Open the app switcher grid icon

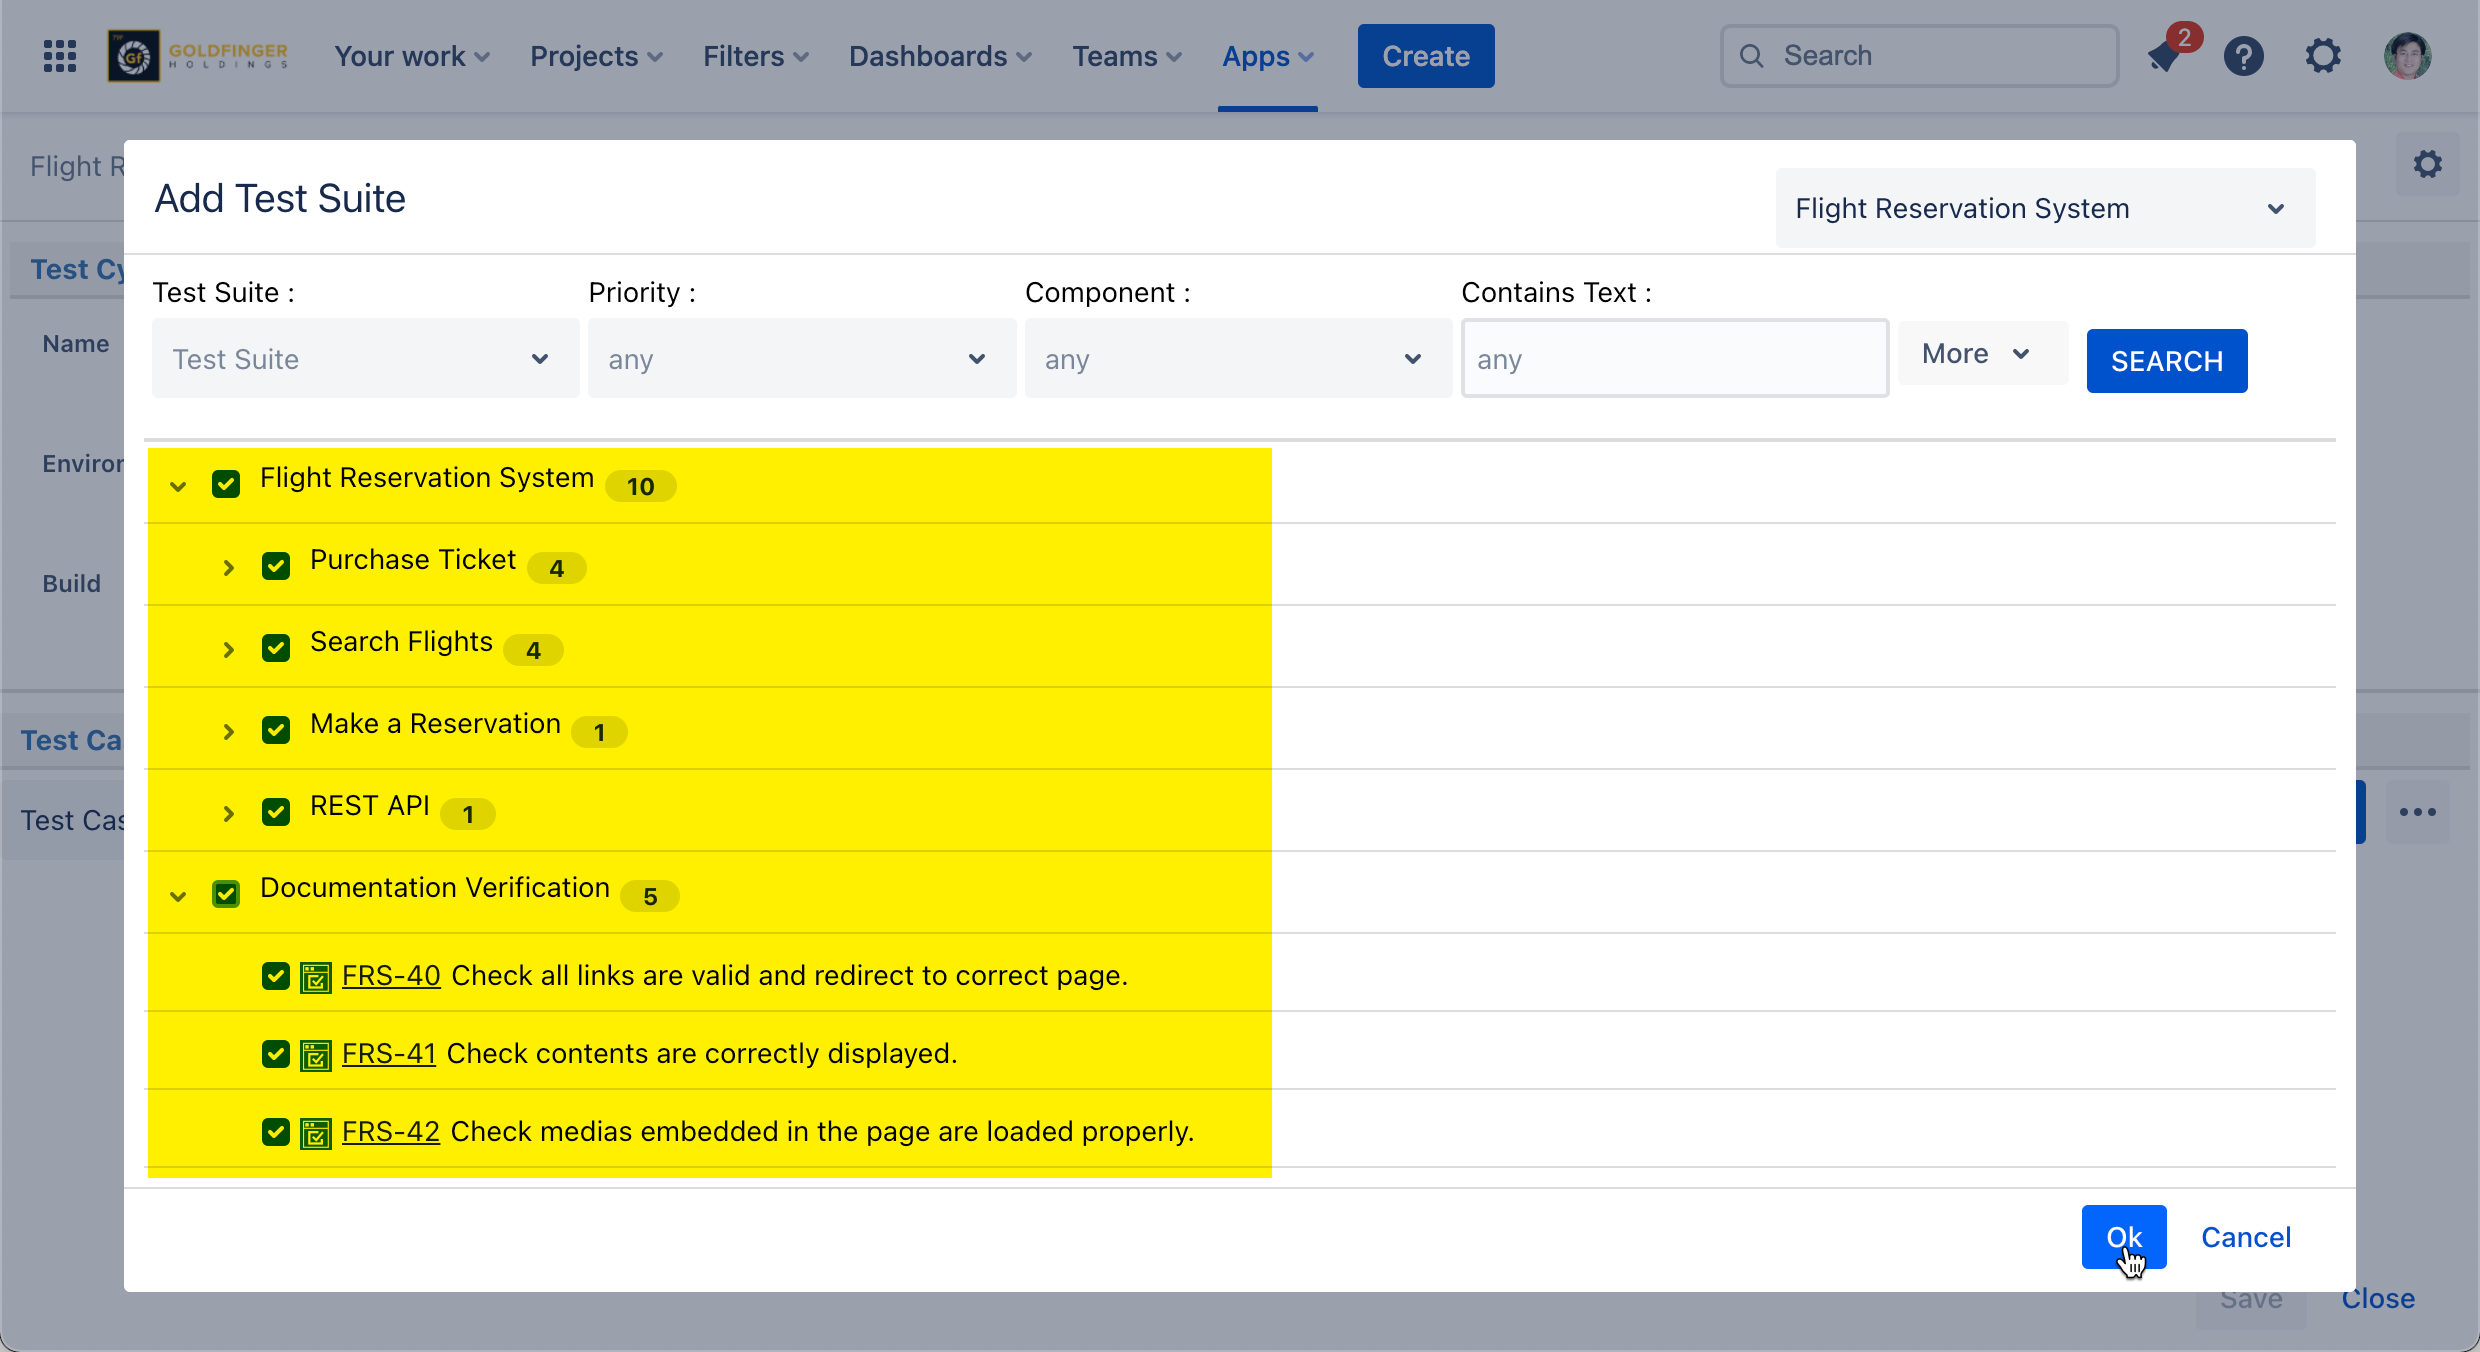click(x=60, y=56)
